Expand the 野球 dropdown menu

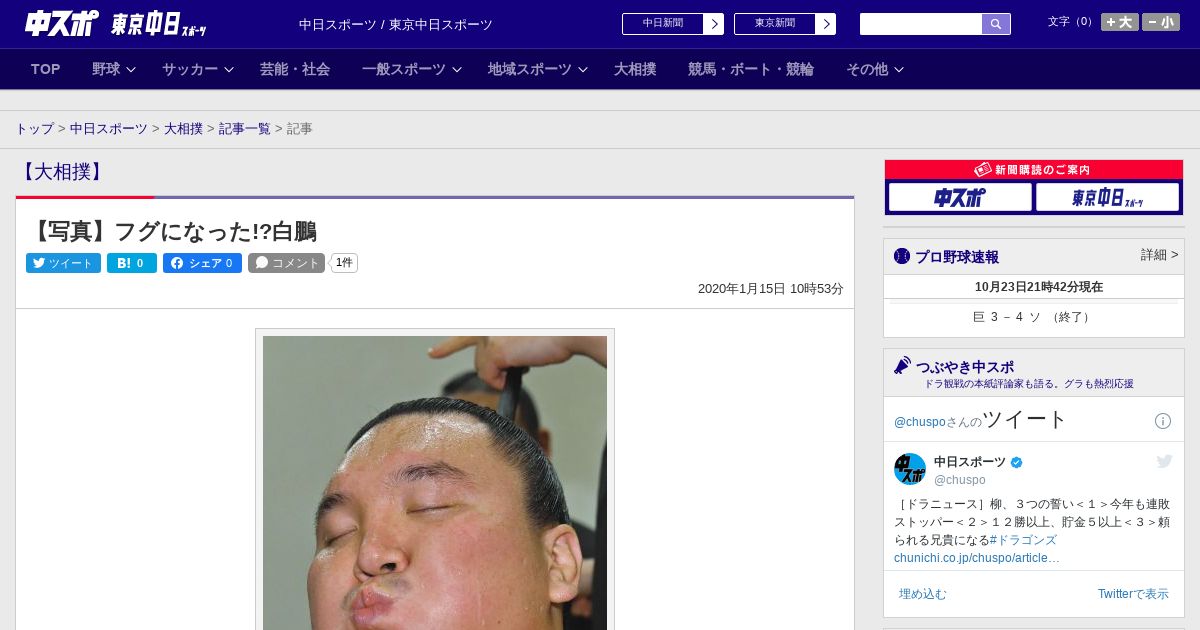pyautogui.click(x=113, y=69)
